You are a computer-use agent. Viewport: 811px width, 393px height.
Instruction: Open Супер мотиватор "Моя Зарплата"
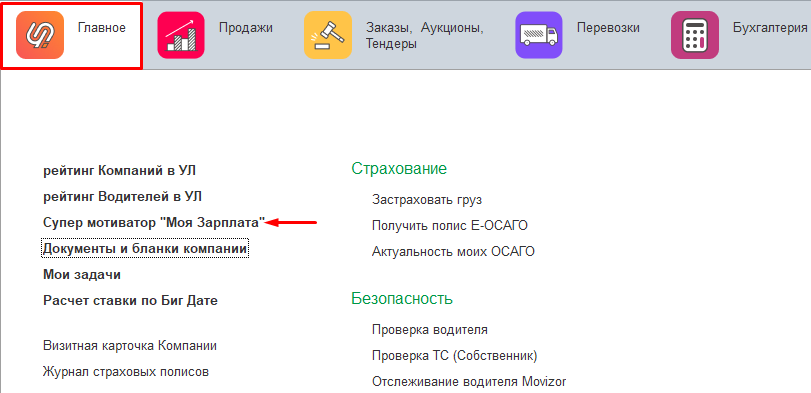point(154,222)
